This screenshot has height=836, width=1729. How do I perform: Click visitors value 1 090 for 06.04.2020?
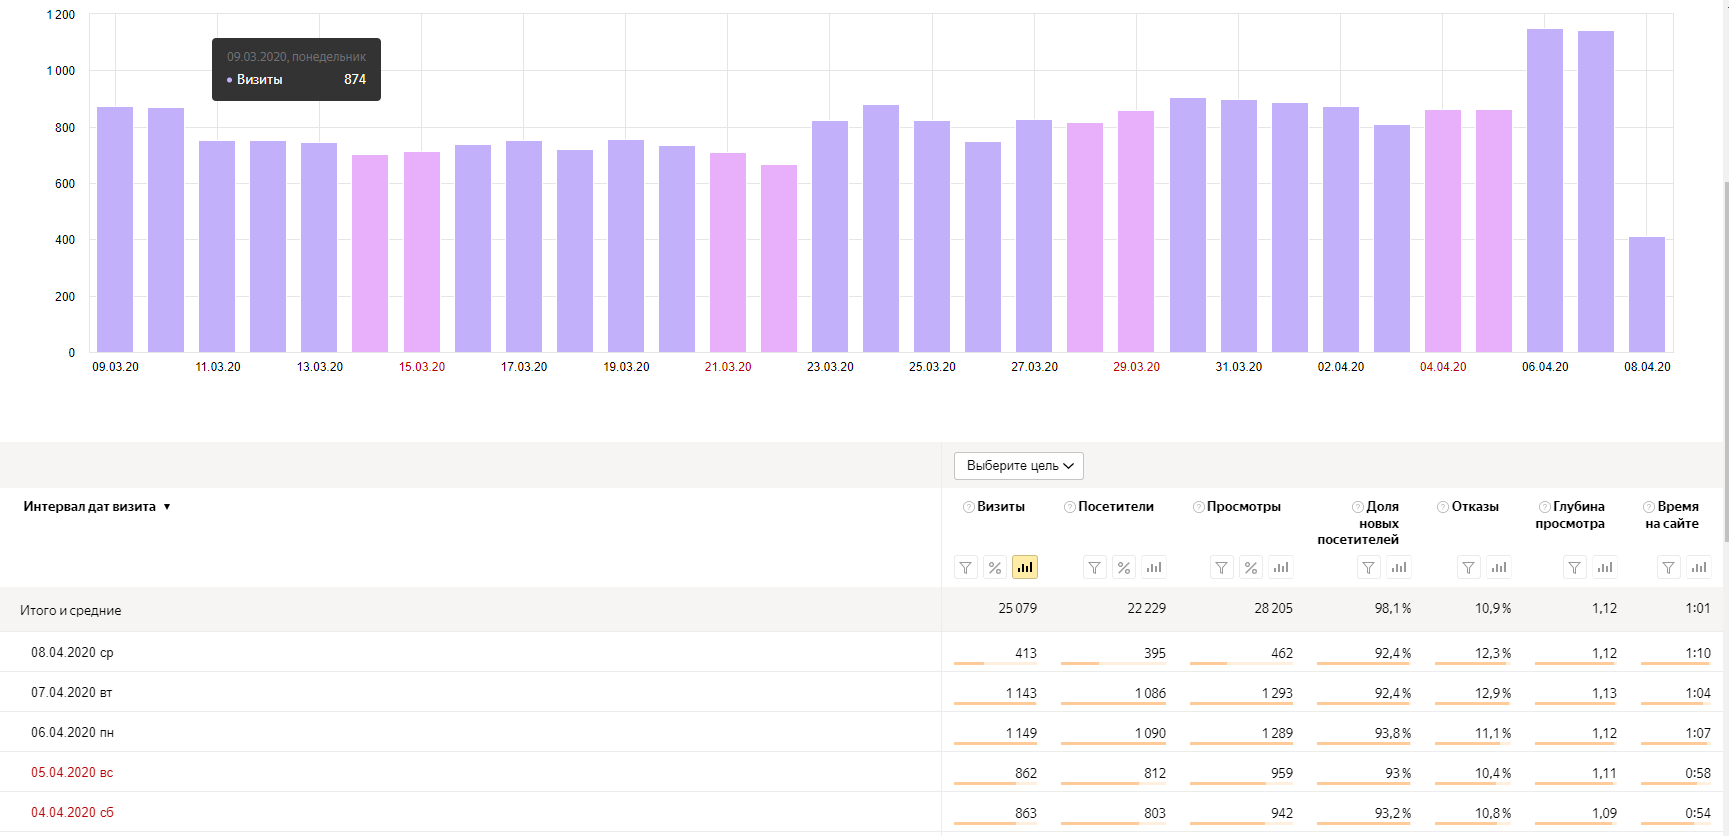[x=1150, y=733]
